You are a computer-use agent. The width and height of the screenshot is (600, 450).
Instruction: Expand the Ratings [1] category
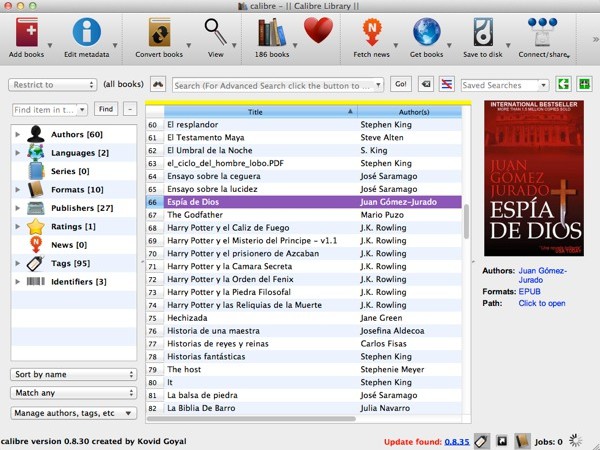click(18, 226)
